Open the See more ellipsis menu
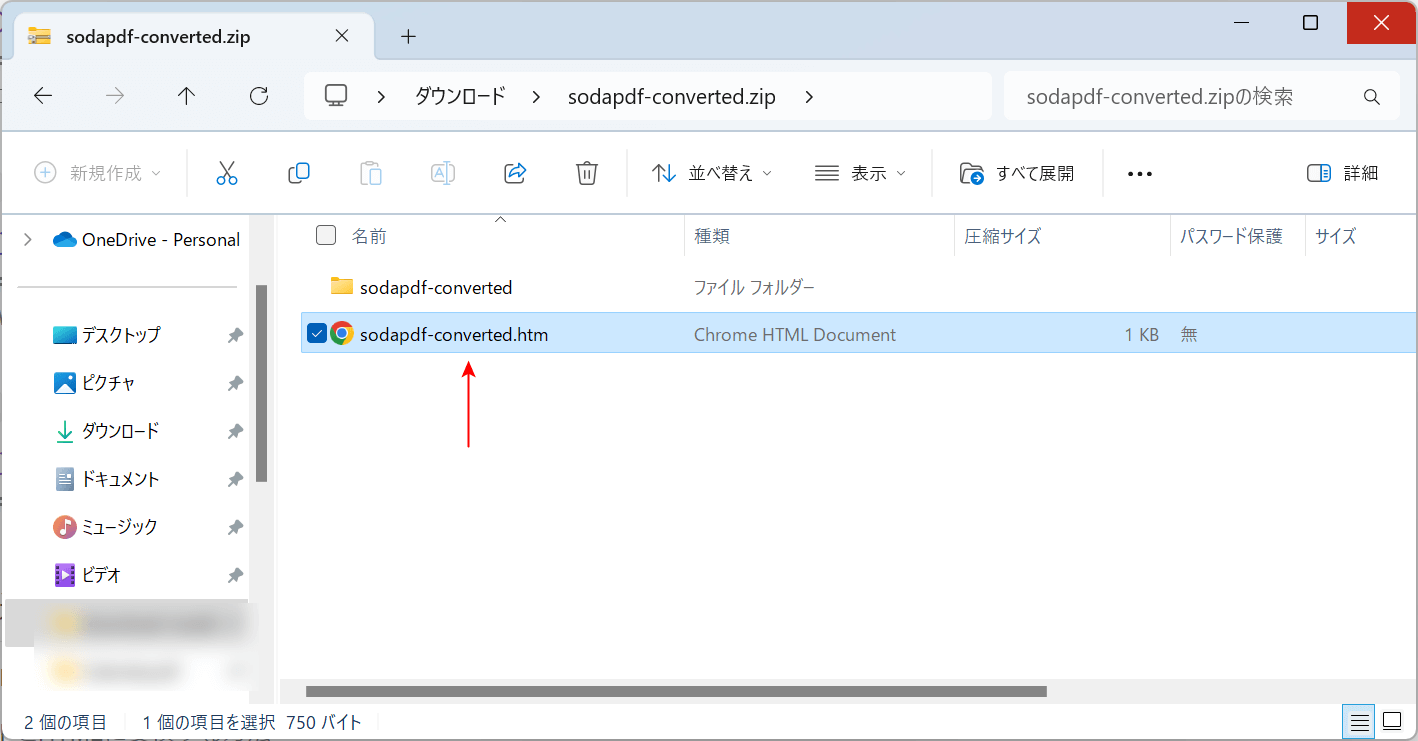This screenshot has width=1418, height=741. click(1140, 173)
